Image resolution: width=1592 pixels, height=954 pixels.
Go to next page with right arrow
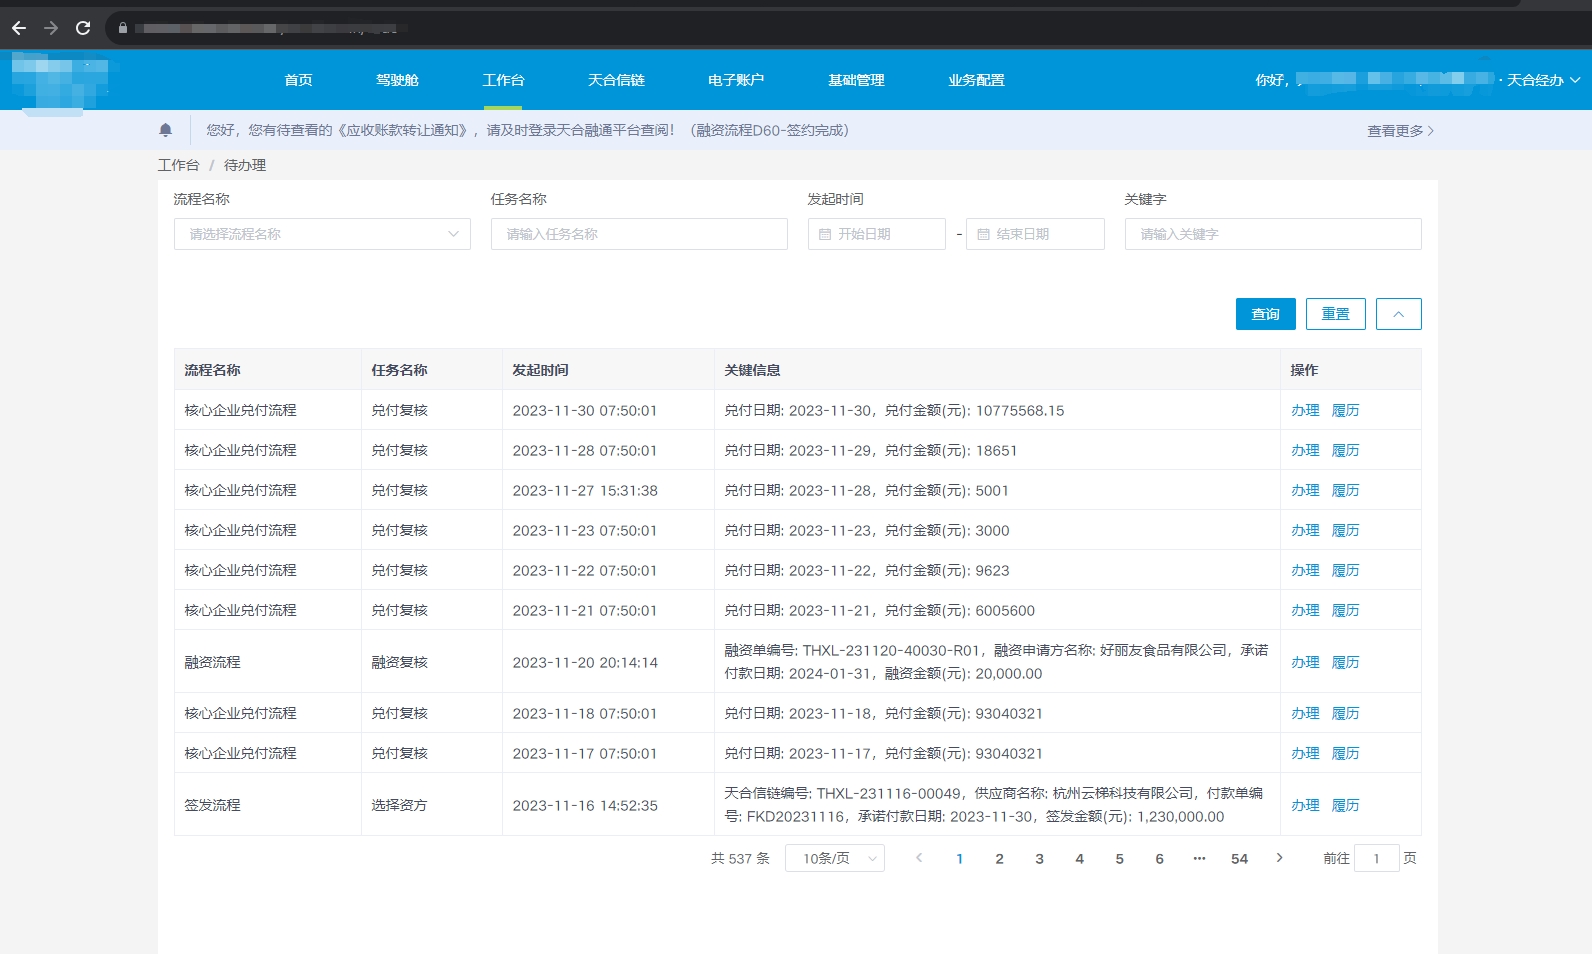click(1279, 858)
